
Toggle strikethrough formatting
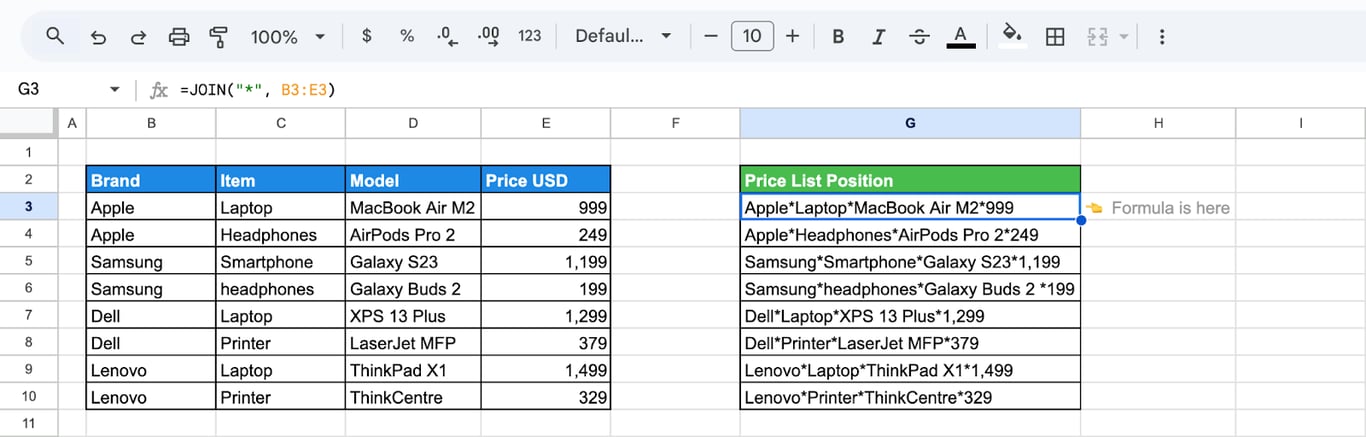pos(920,36)
